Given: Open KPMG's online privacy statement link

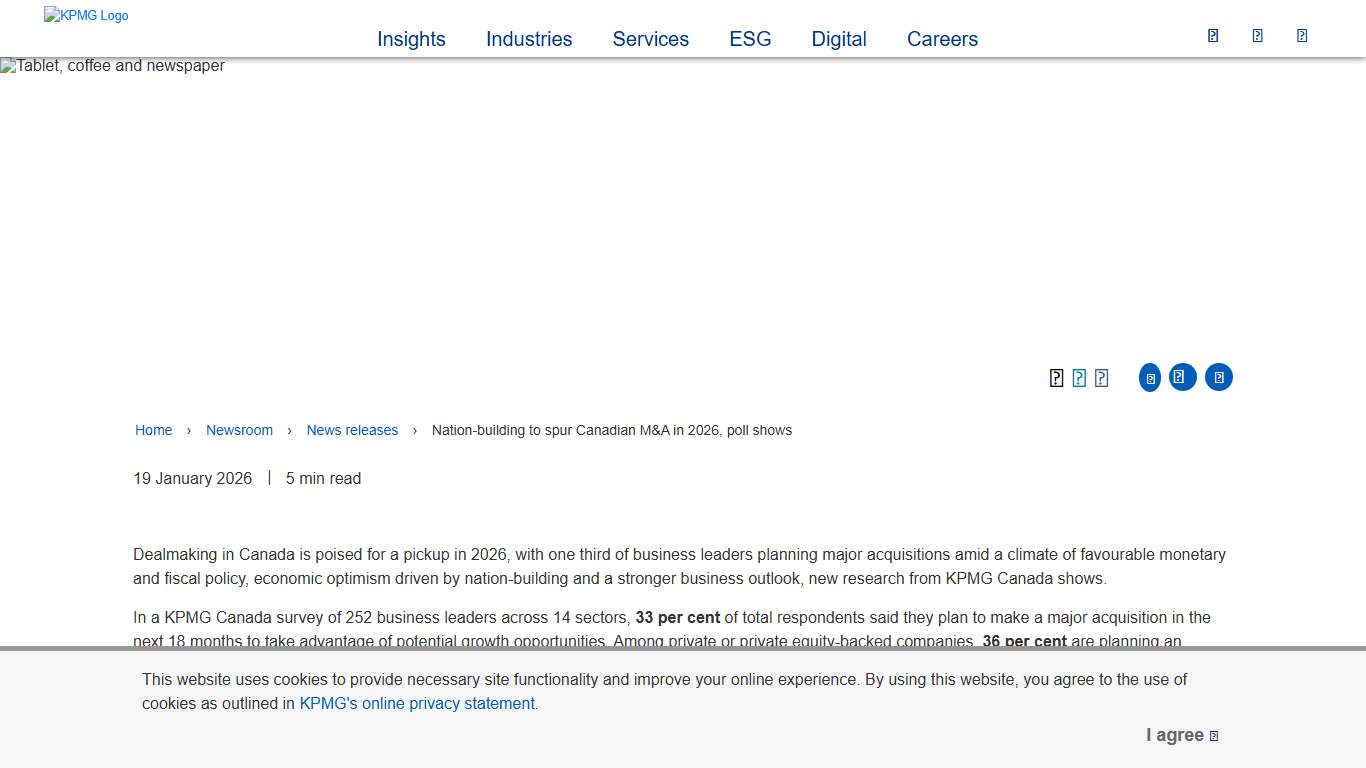Looking at the screenshot, I should click(418, 703).
